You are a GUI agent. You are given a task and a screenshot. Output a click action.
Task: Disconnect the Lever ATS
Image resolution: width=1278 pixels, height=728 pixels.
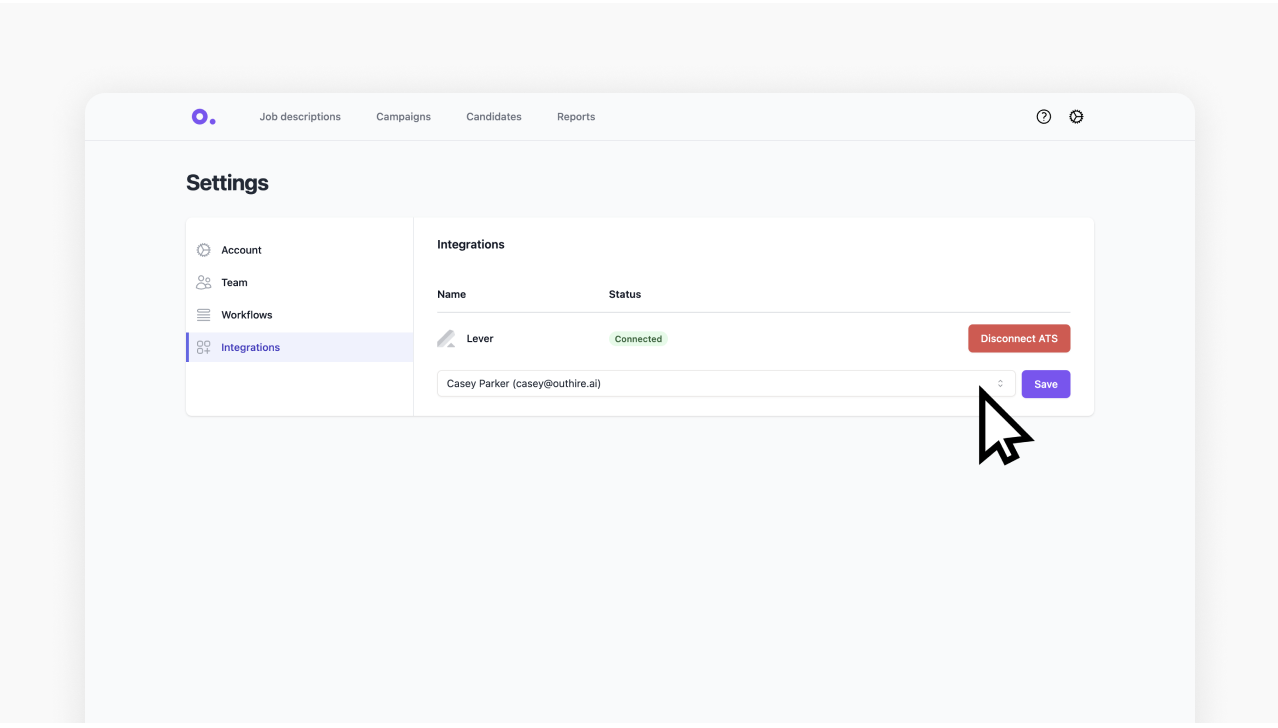pyautogui.click(x=1019, y=338)
